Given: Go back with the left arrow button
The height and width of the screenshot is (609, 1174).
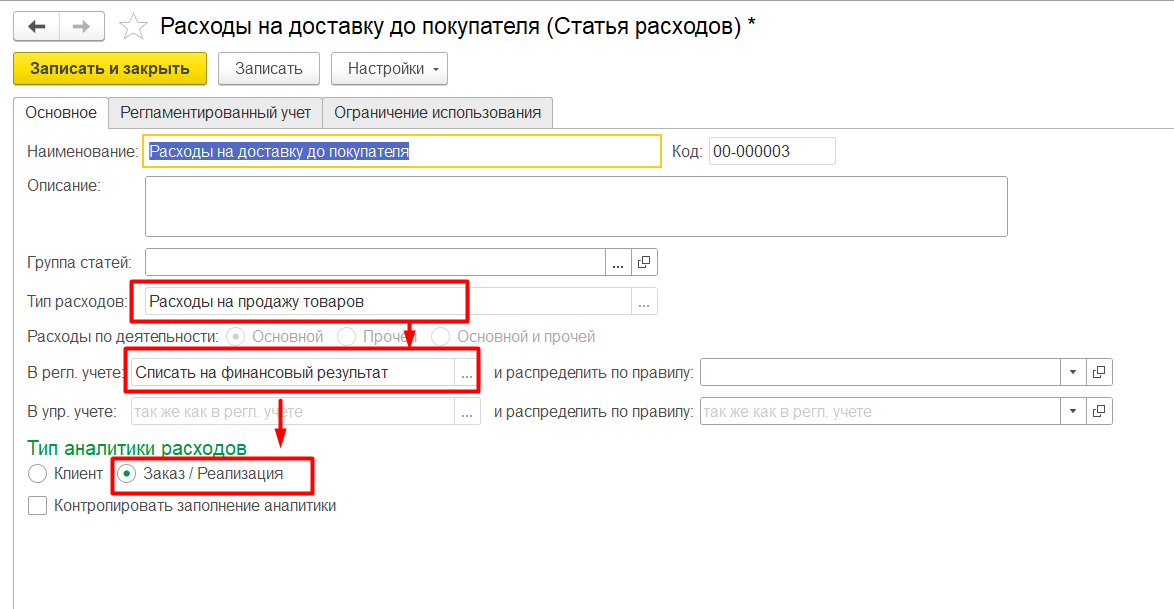Looking at the screenshot, I should 36,27.
